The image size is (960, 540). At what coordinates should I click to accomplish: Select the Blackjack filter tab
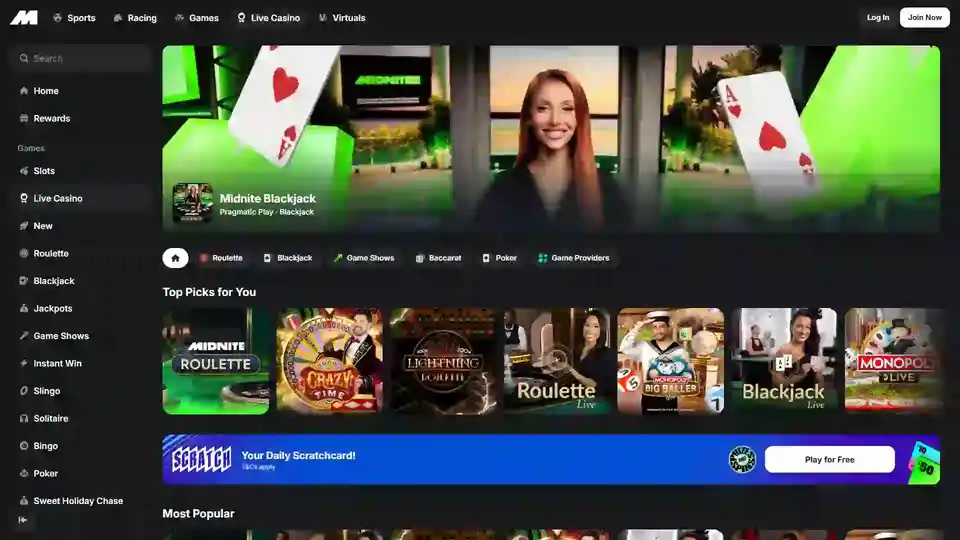(288, 258)
